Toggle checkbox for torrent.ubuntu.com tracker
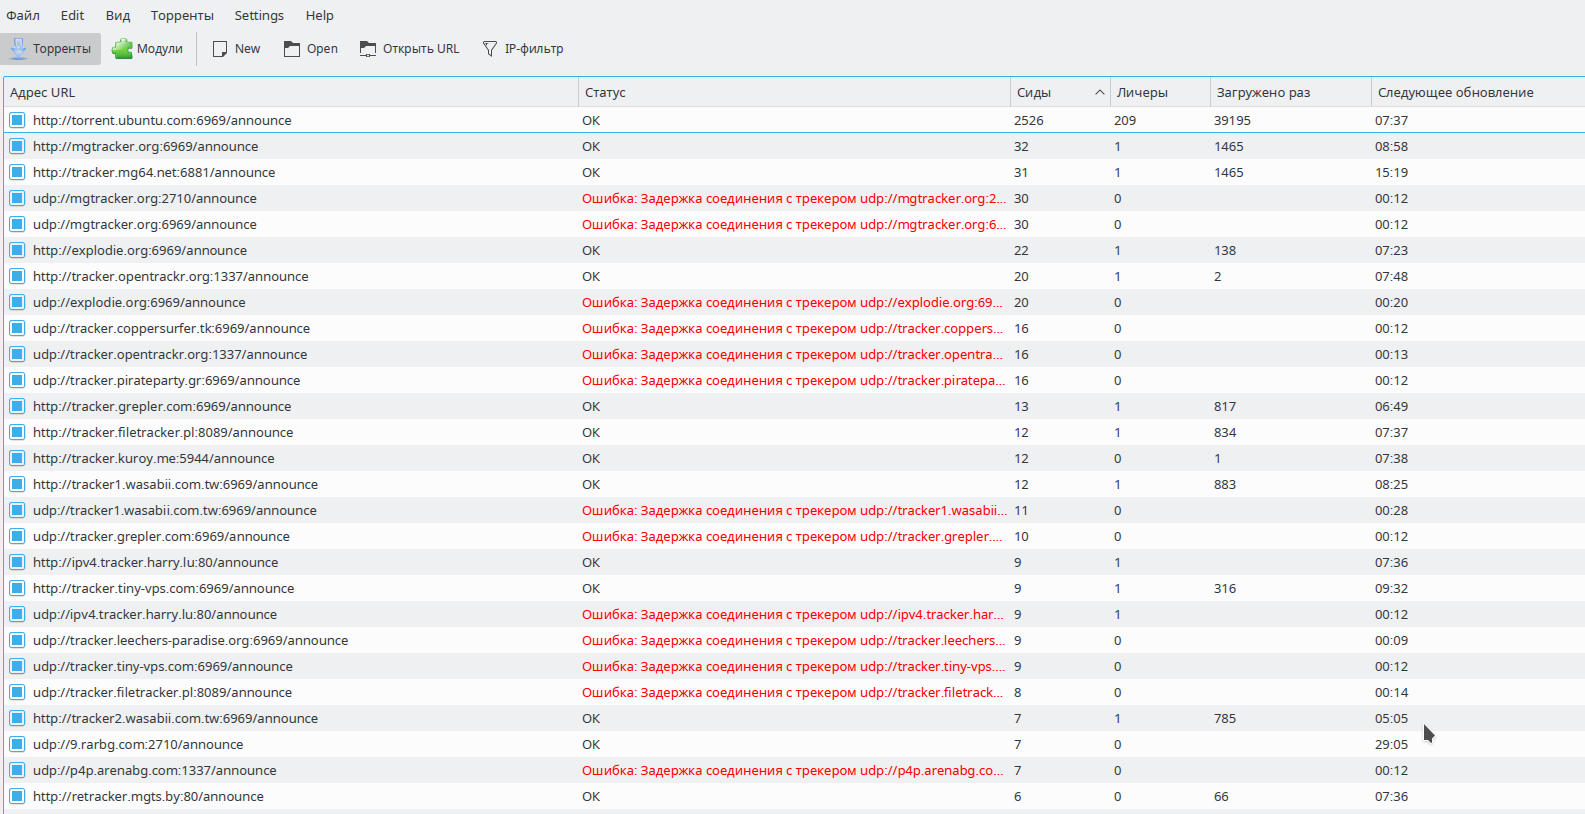This screenshot has width=1585, height=814. [17, 120]
